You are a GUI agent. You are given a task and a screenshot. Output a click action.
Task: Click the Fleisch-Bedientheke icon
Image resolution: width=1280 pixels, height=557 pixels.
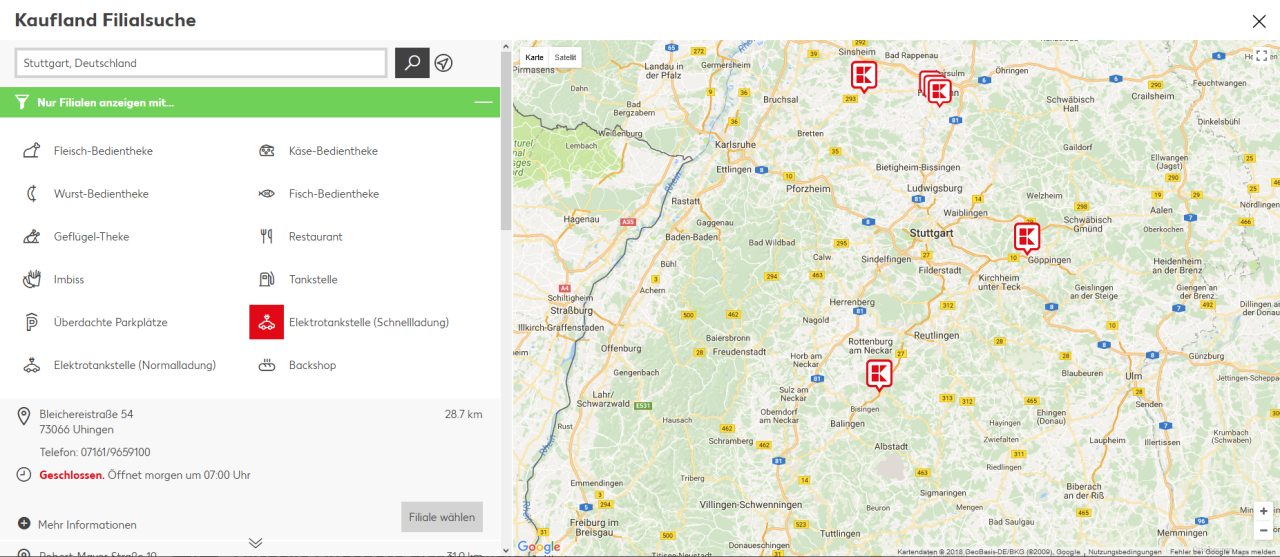[32, 151]
